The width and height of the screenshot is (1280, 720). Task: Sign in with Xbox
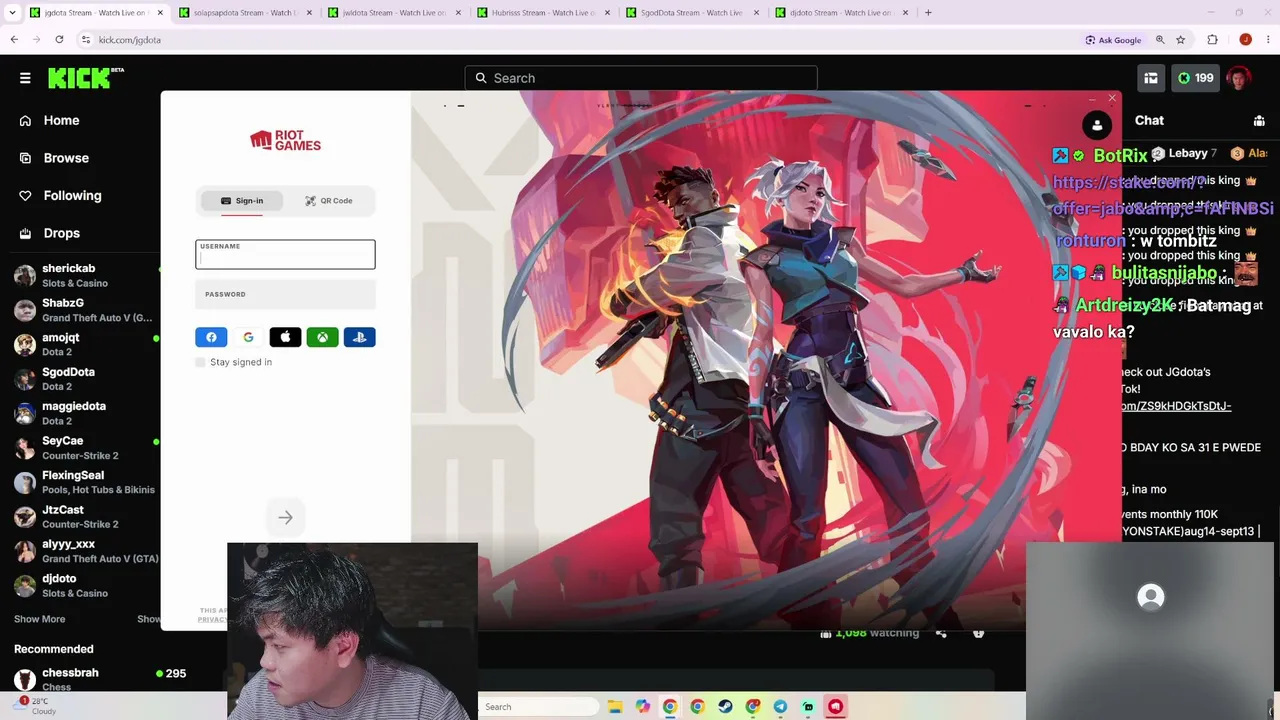point(322,337)
